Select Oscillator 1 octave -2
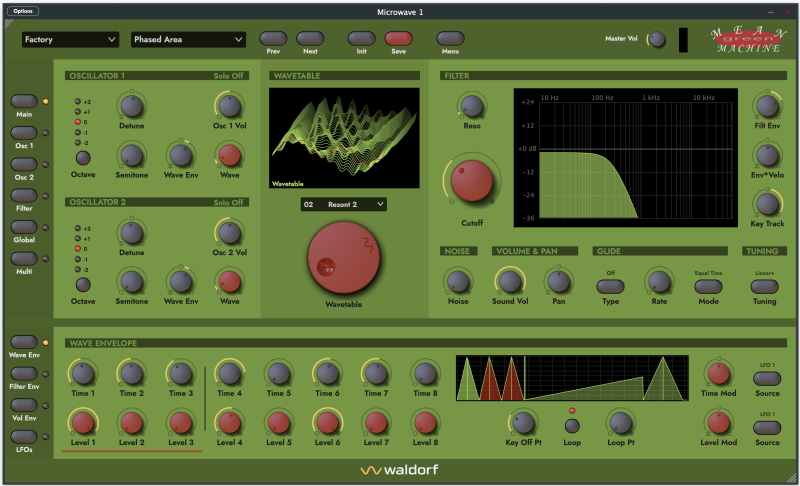This screenshot has height=486, width=800. [78, 143]
